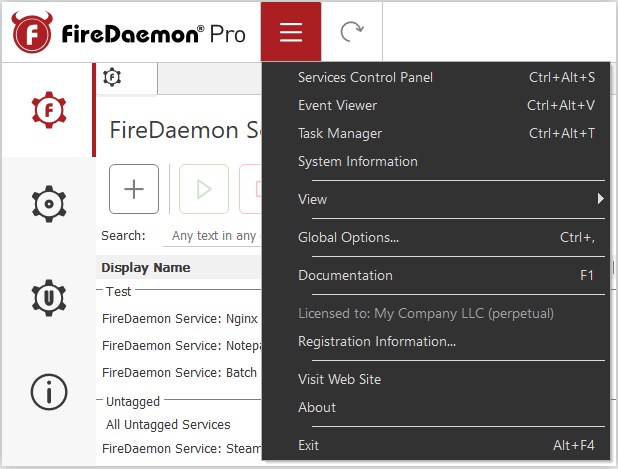Click the refresh arrow icon

(352, 32)
